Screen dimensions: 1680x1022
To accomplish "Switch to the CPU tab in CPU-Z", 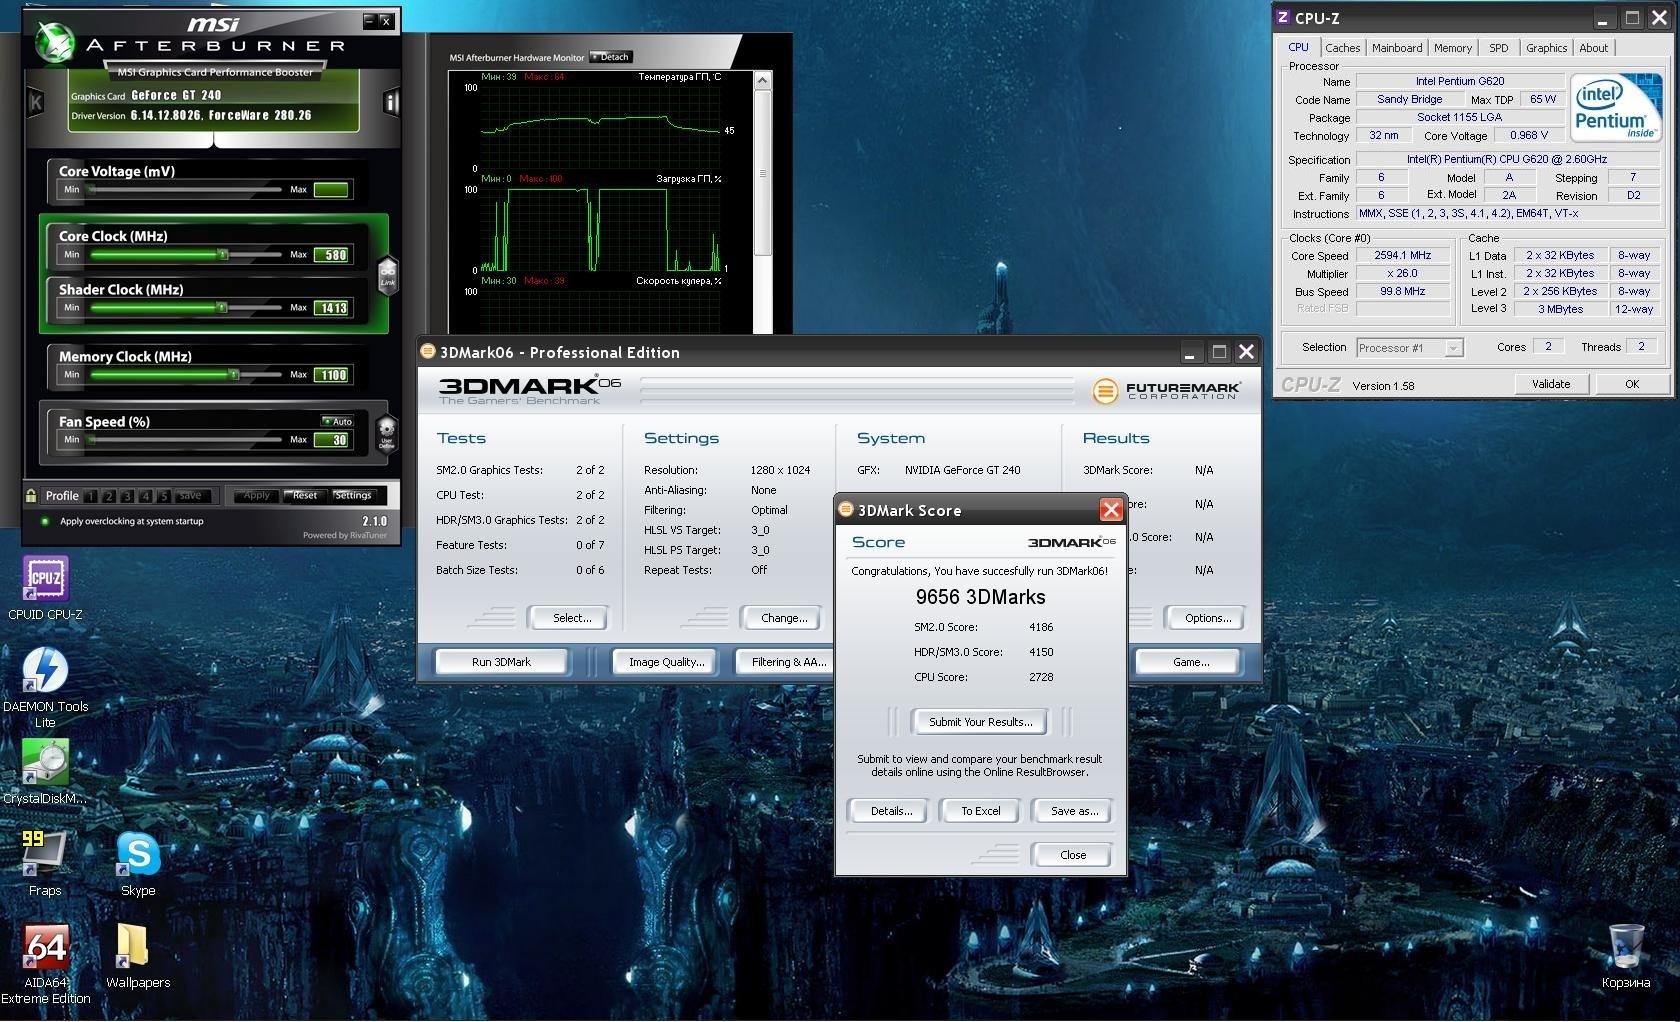I will coord(1298,47).
